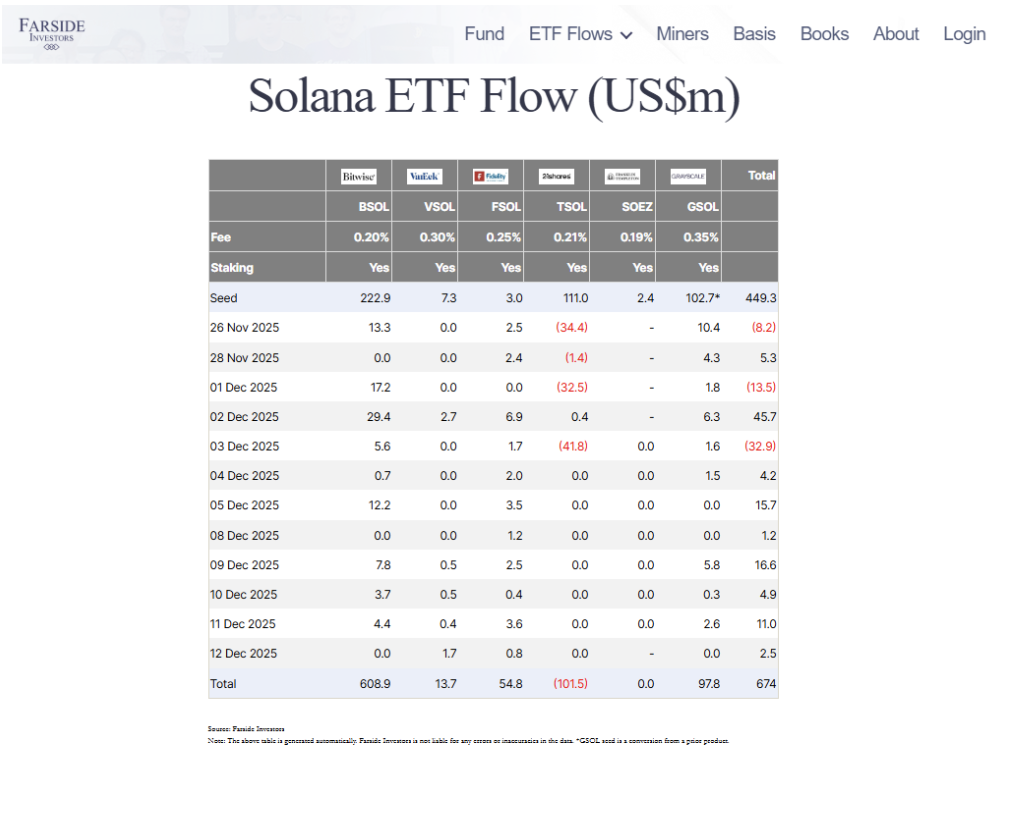This screenshot has width=1020, height=816.
Task: Click the Source: Farside Investors footer text
Action: click(x=245, y=729)
